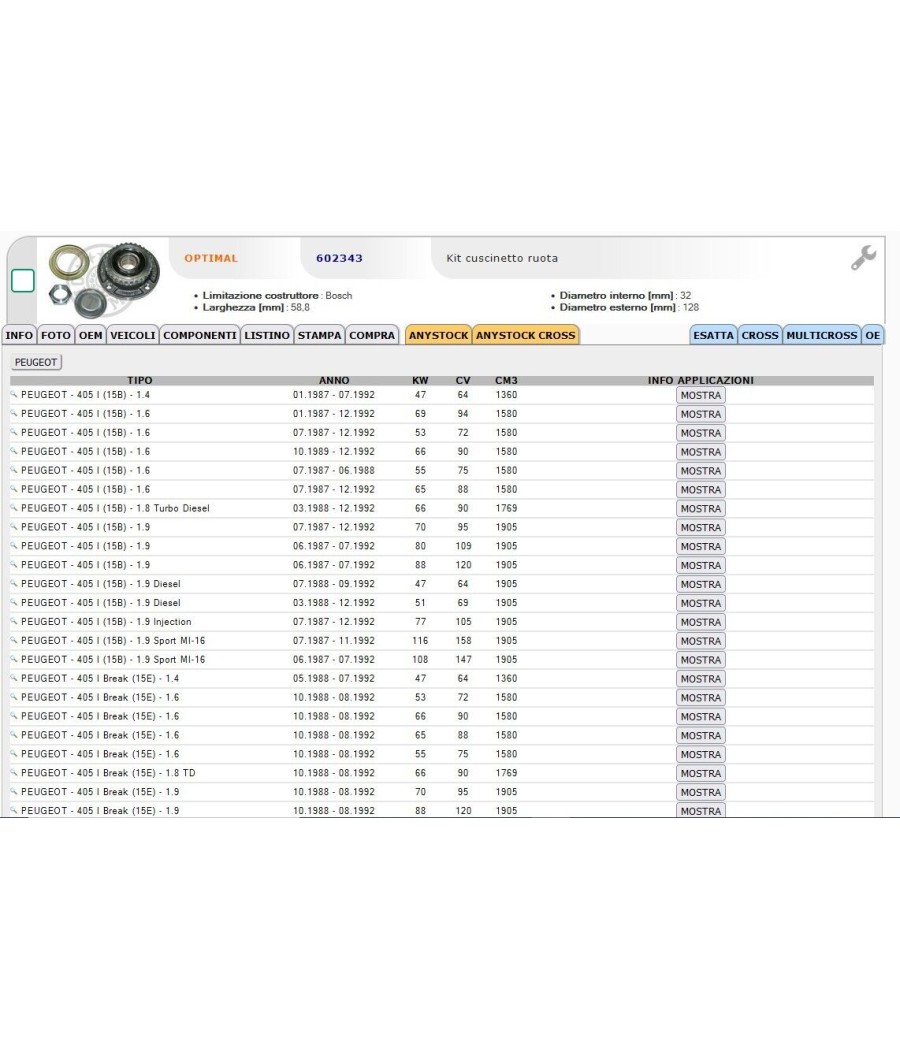
Task: Click MOSTRA for the 1.8 Turbo Diesel row
Action: coord(700,508)
